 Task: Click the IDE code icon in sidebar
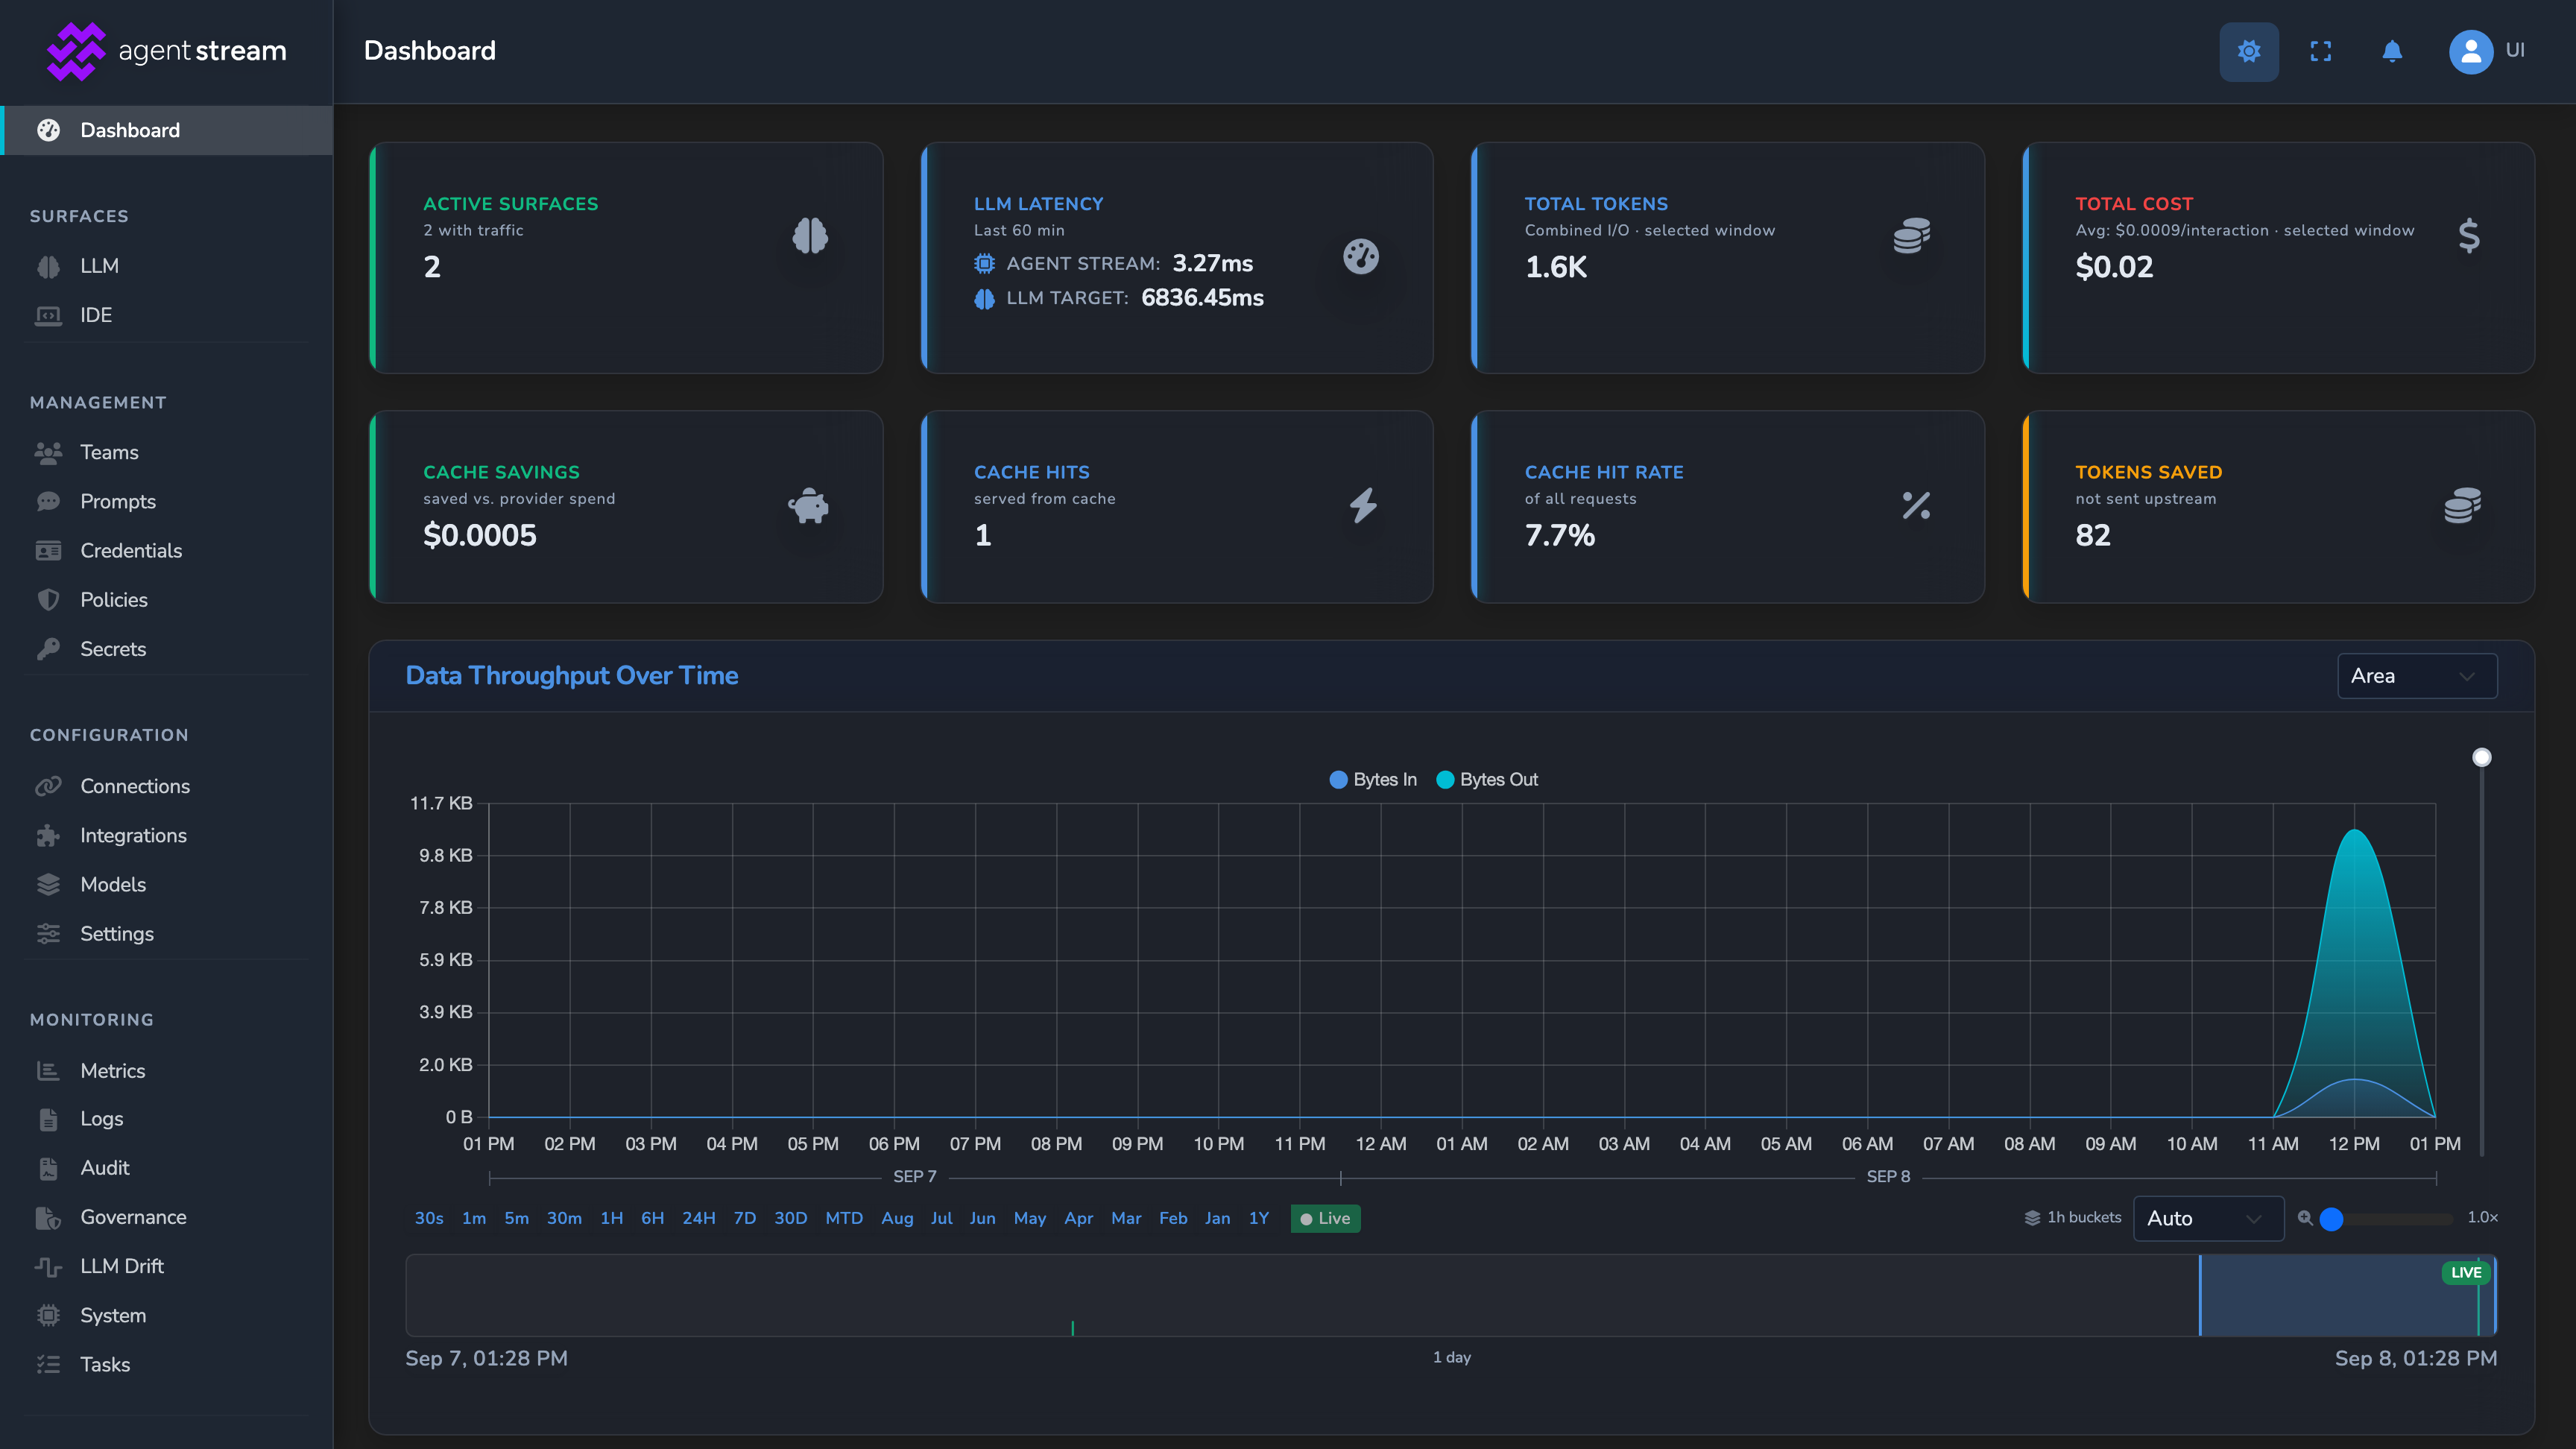tap(48, 315)
